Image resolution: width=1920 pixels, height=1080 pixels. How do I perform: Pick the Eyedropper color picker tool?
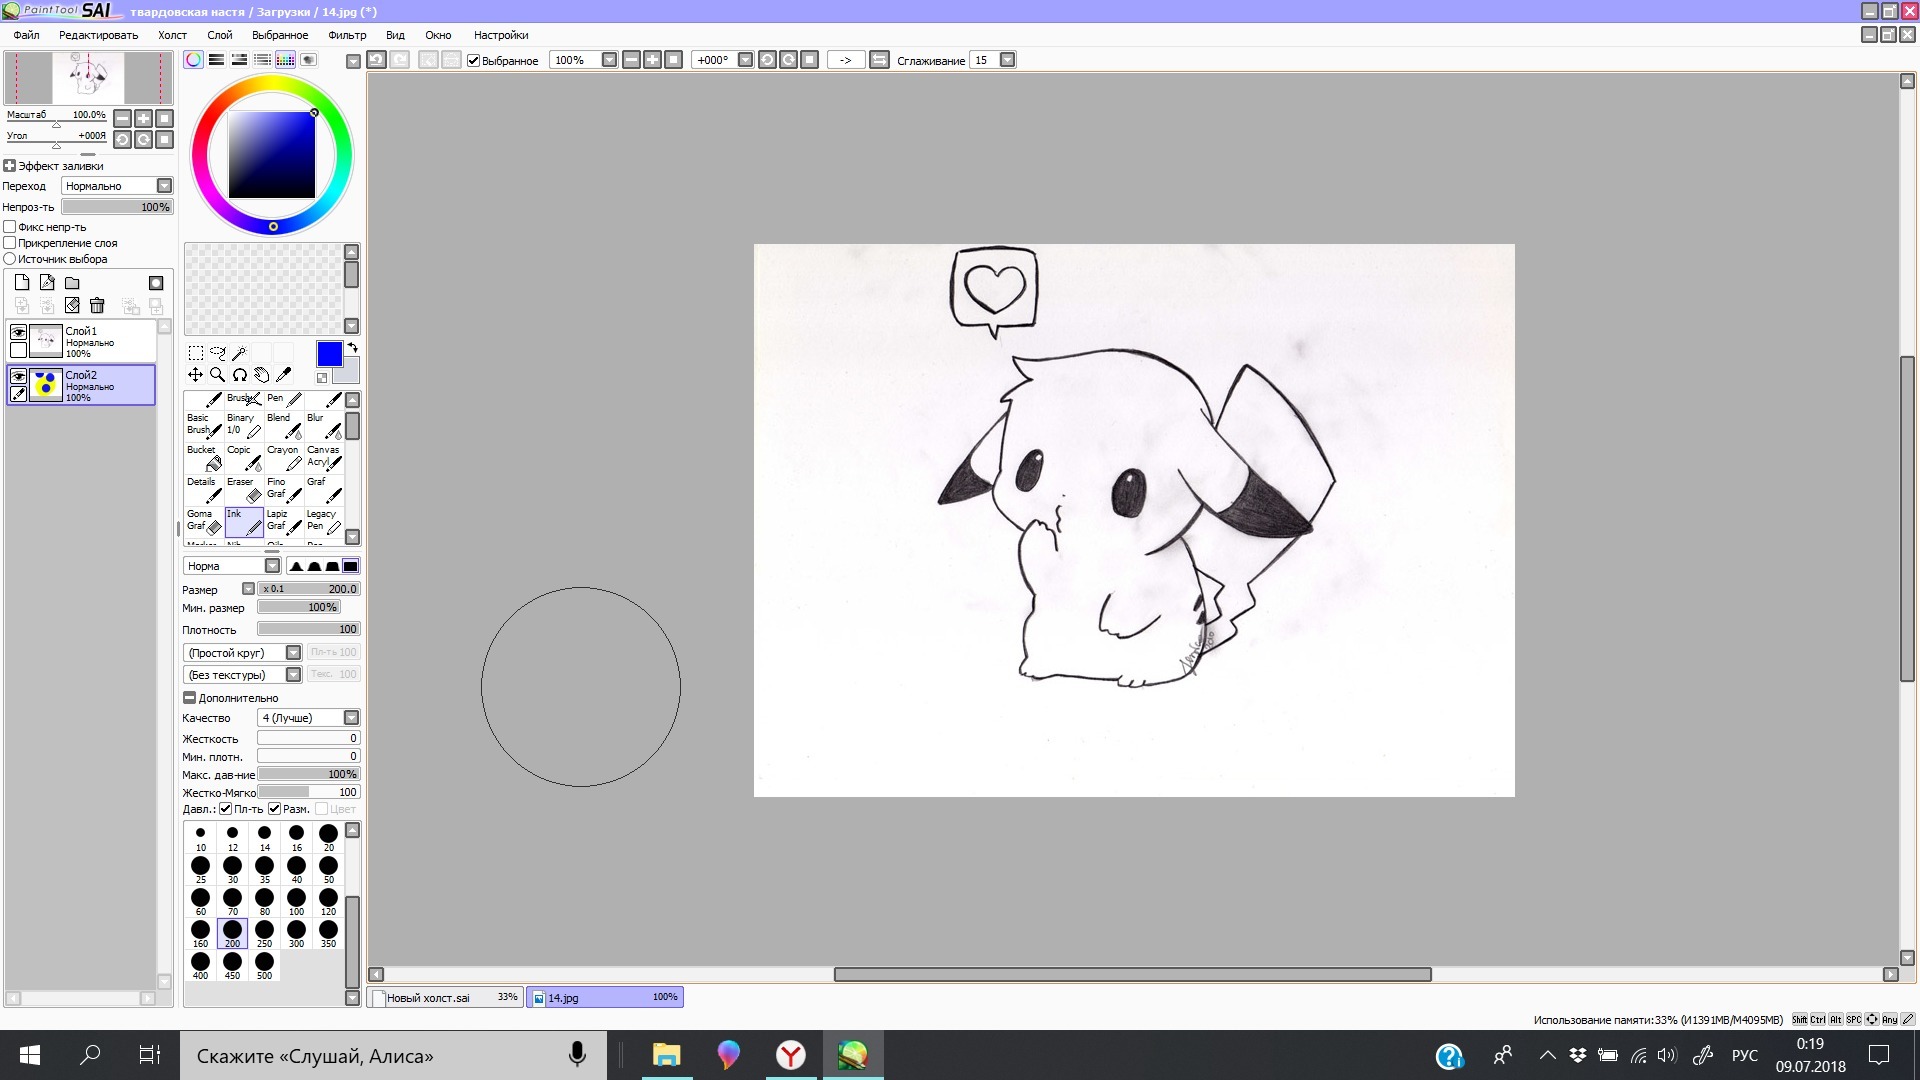(x=284, y=375)
